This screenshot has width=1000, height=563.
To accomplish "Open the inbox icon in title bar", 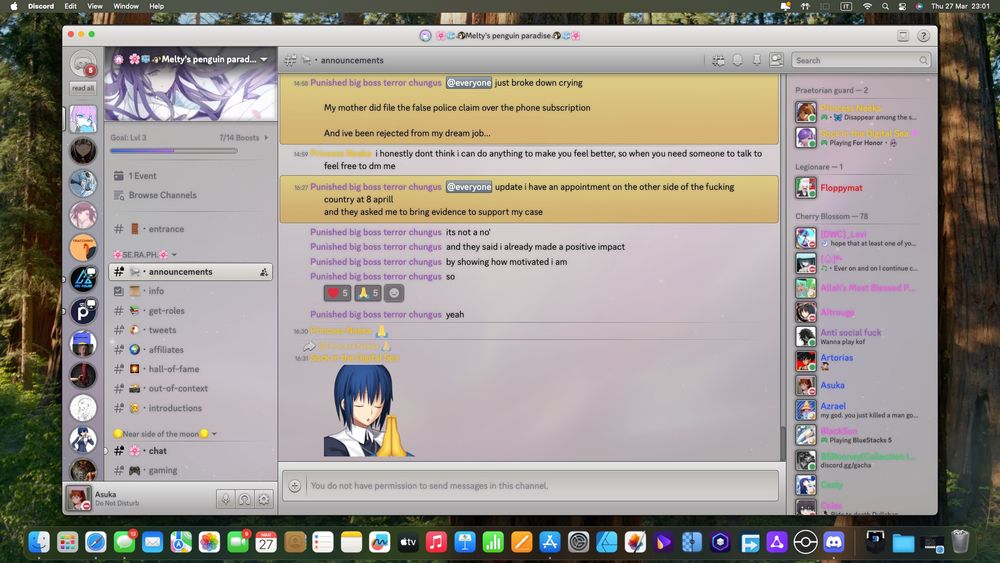I will pyautogui.click(x=902, y=36).
